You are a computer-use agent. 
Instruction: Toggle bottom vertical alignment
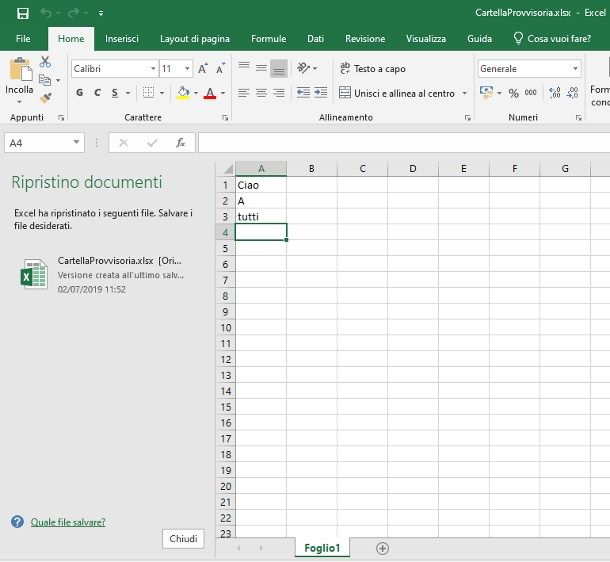[279, 68]
